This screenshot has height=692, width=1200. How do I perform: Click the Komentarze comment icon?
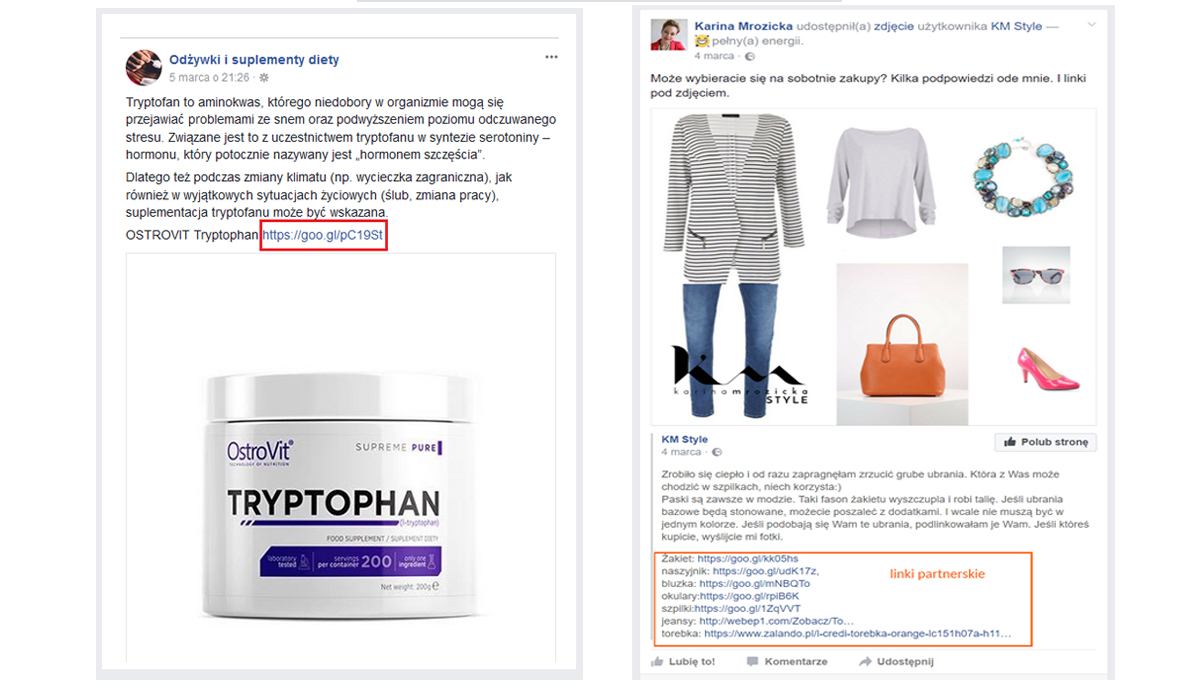[751, 661]
